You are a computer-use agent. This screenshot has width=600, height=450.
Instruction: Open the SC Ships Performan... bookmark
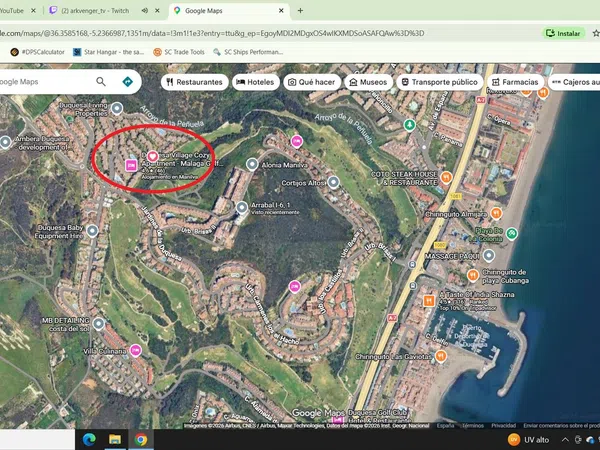click(248, 52)
